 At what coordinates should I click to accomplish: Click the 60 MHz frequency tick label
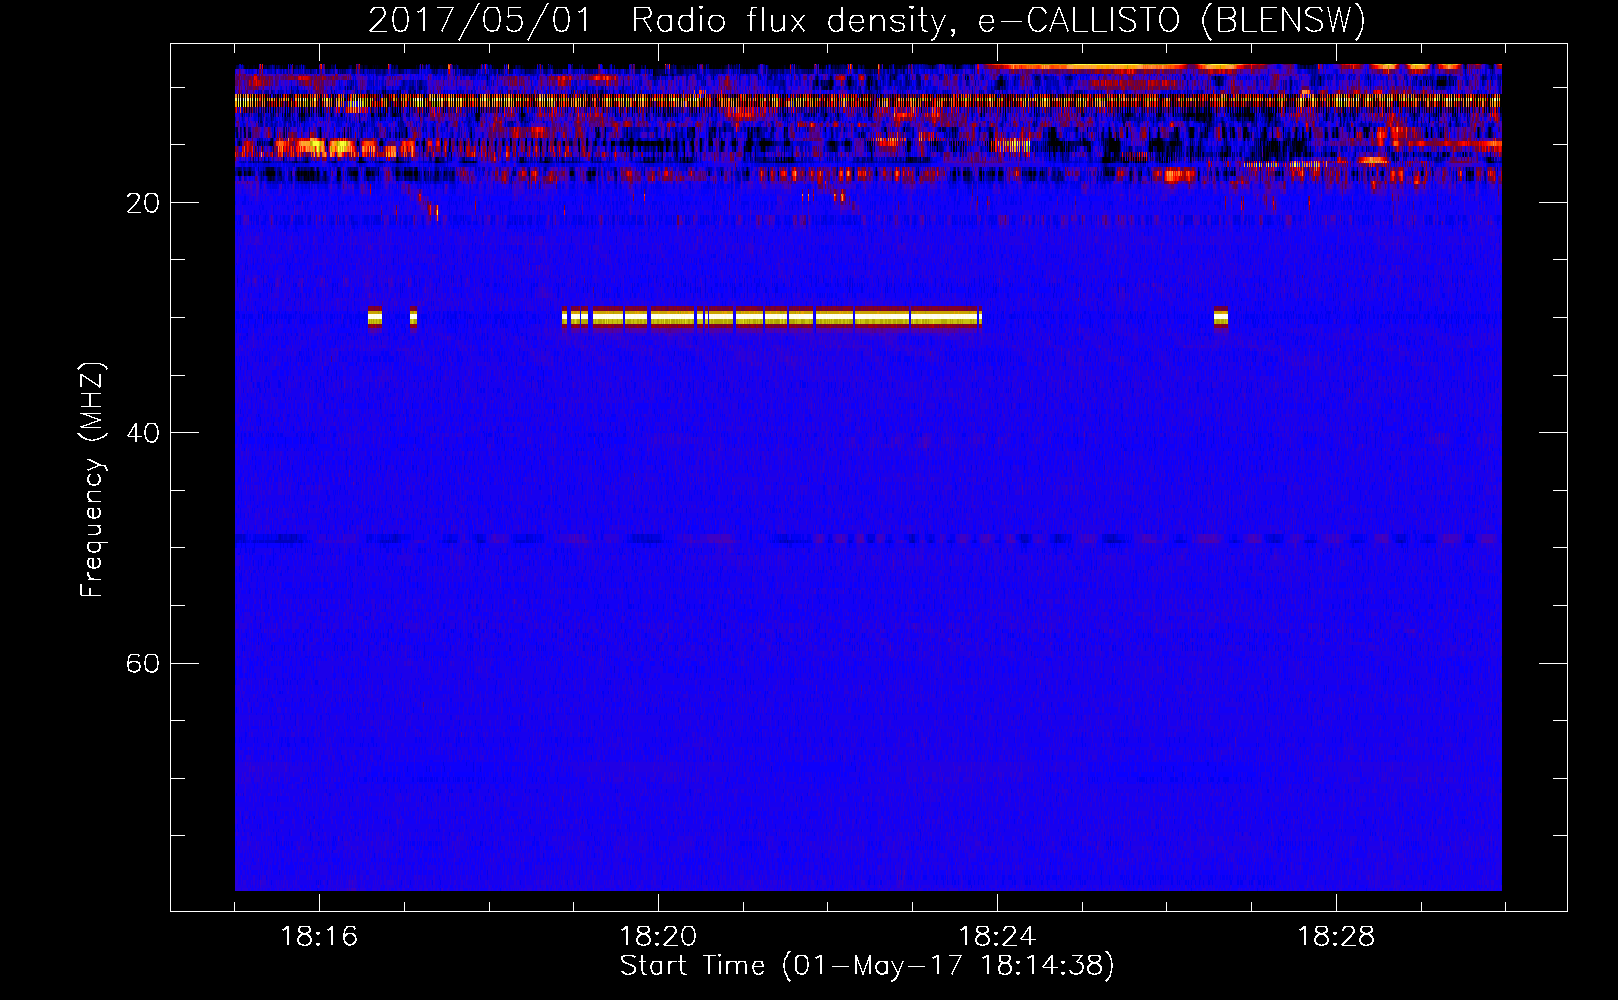pyautogui.click(x=143, y=663)
